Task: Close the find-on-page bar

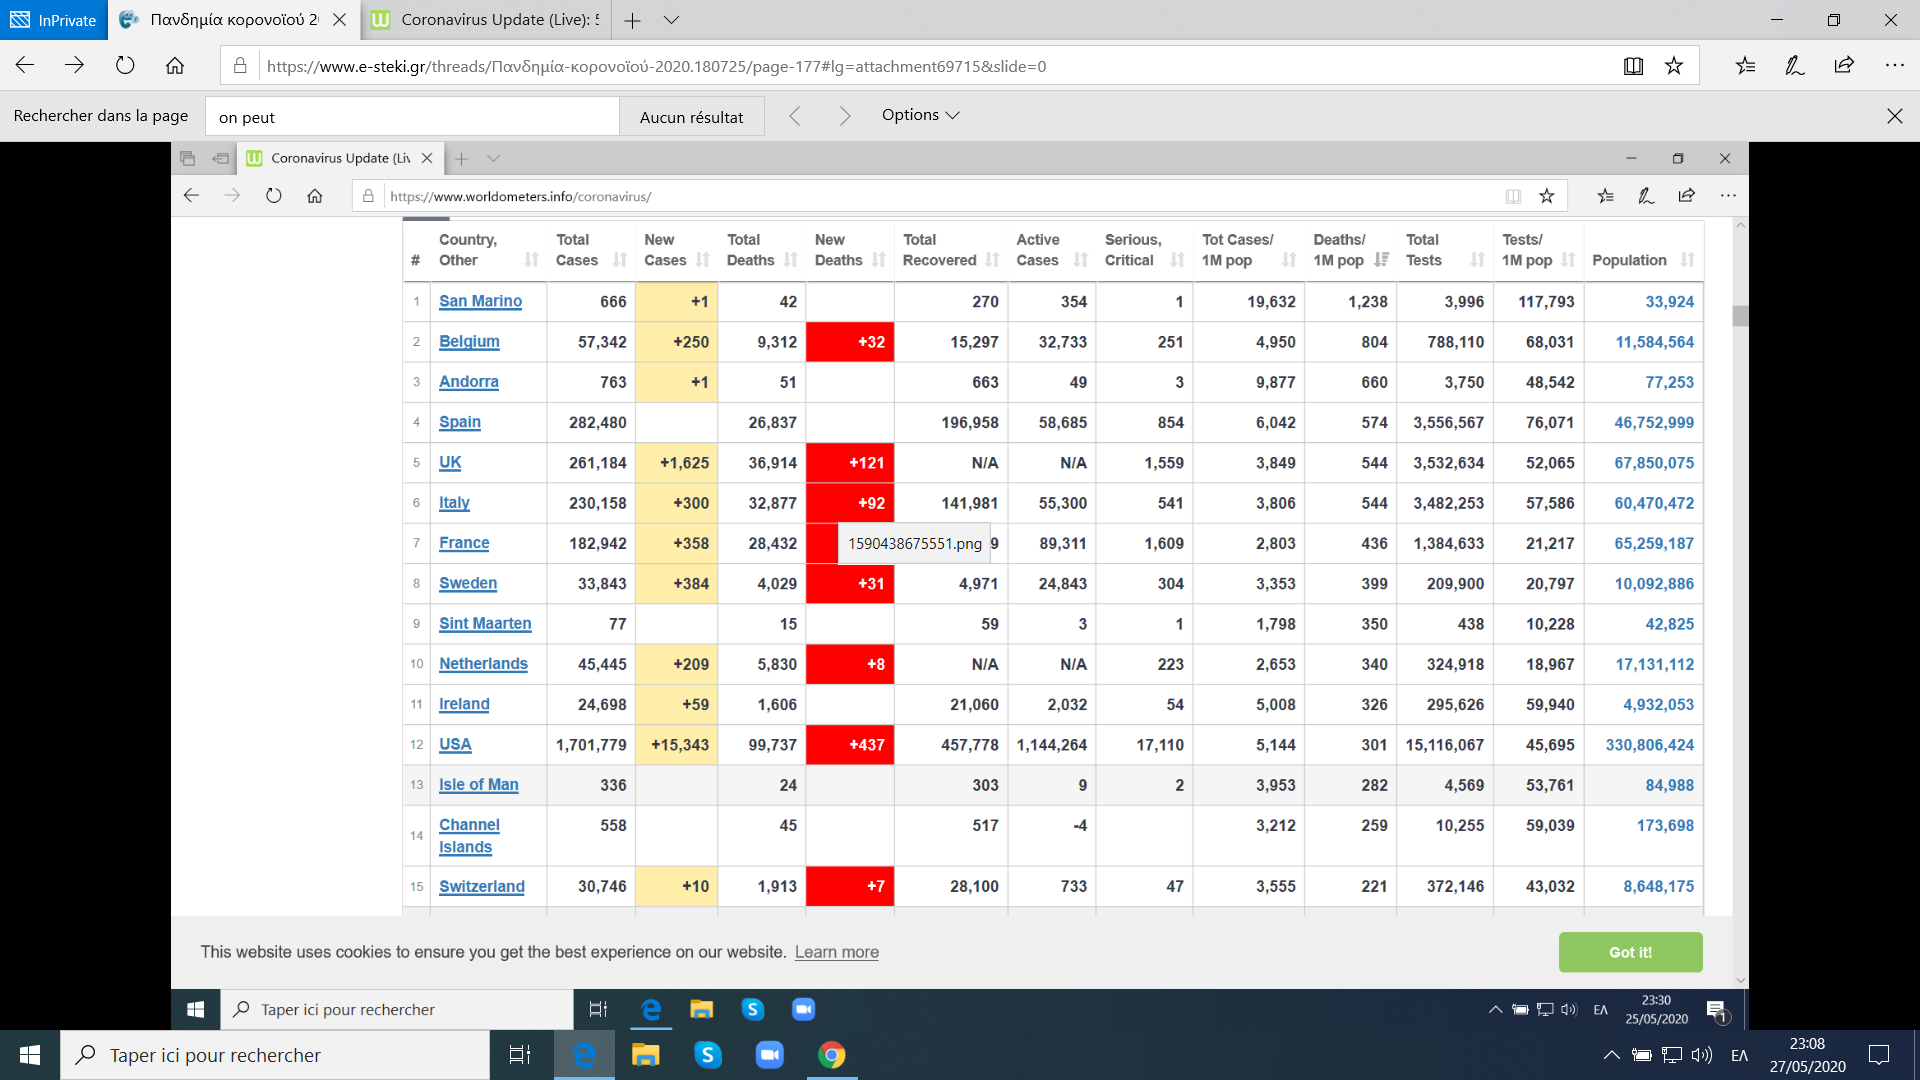Action: pyautogui.click(x=1894, y=116)
